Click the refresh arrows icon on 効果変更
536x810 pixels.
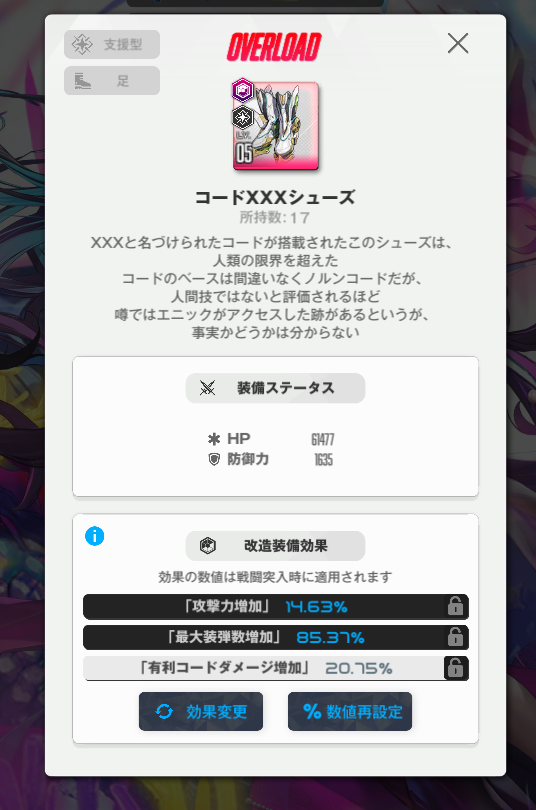(x=164, y=711)
